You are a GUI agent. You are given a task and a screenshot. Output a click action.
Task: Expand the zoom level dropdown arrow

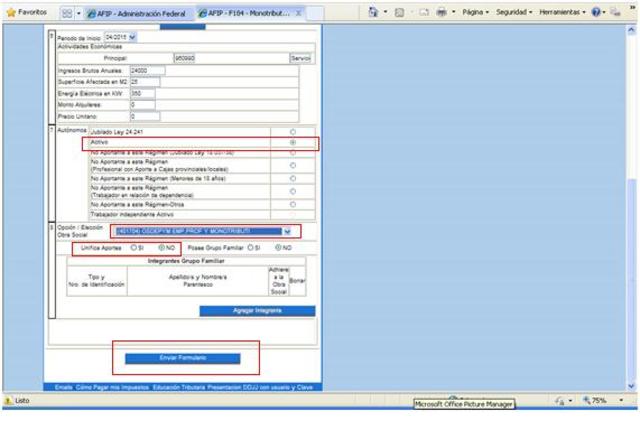621,401
